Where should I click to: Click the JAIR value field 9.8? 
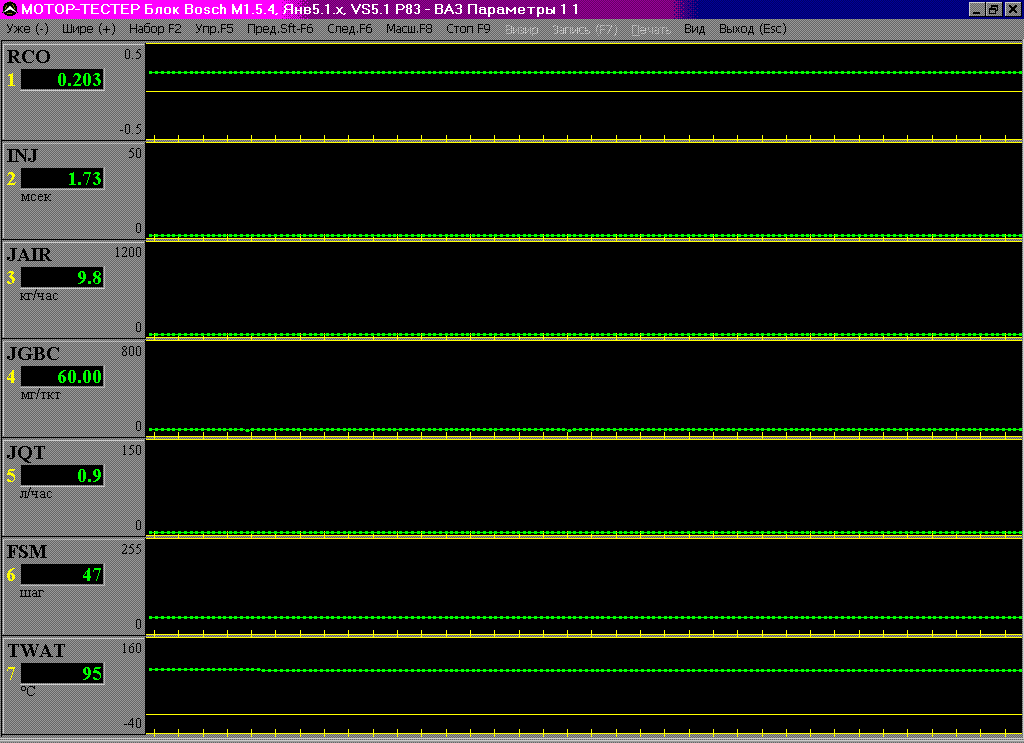(x=62, y=277)
